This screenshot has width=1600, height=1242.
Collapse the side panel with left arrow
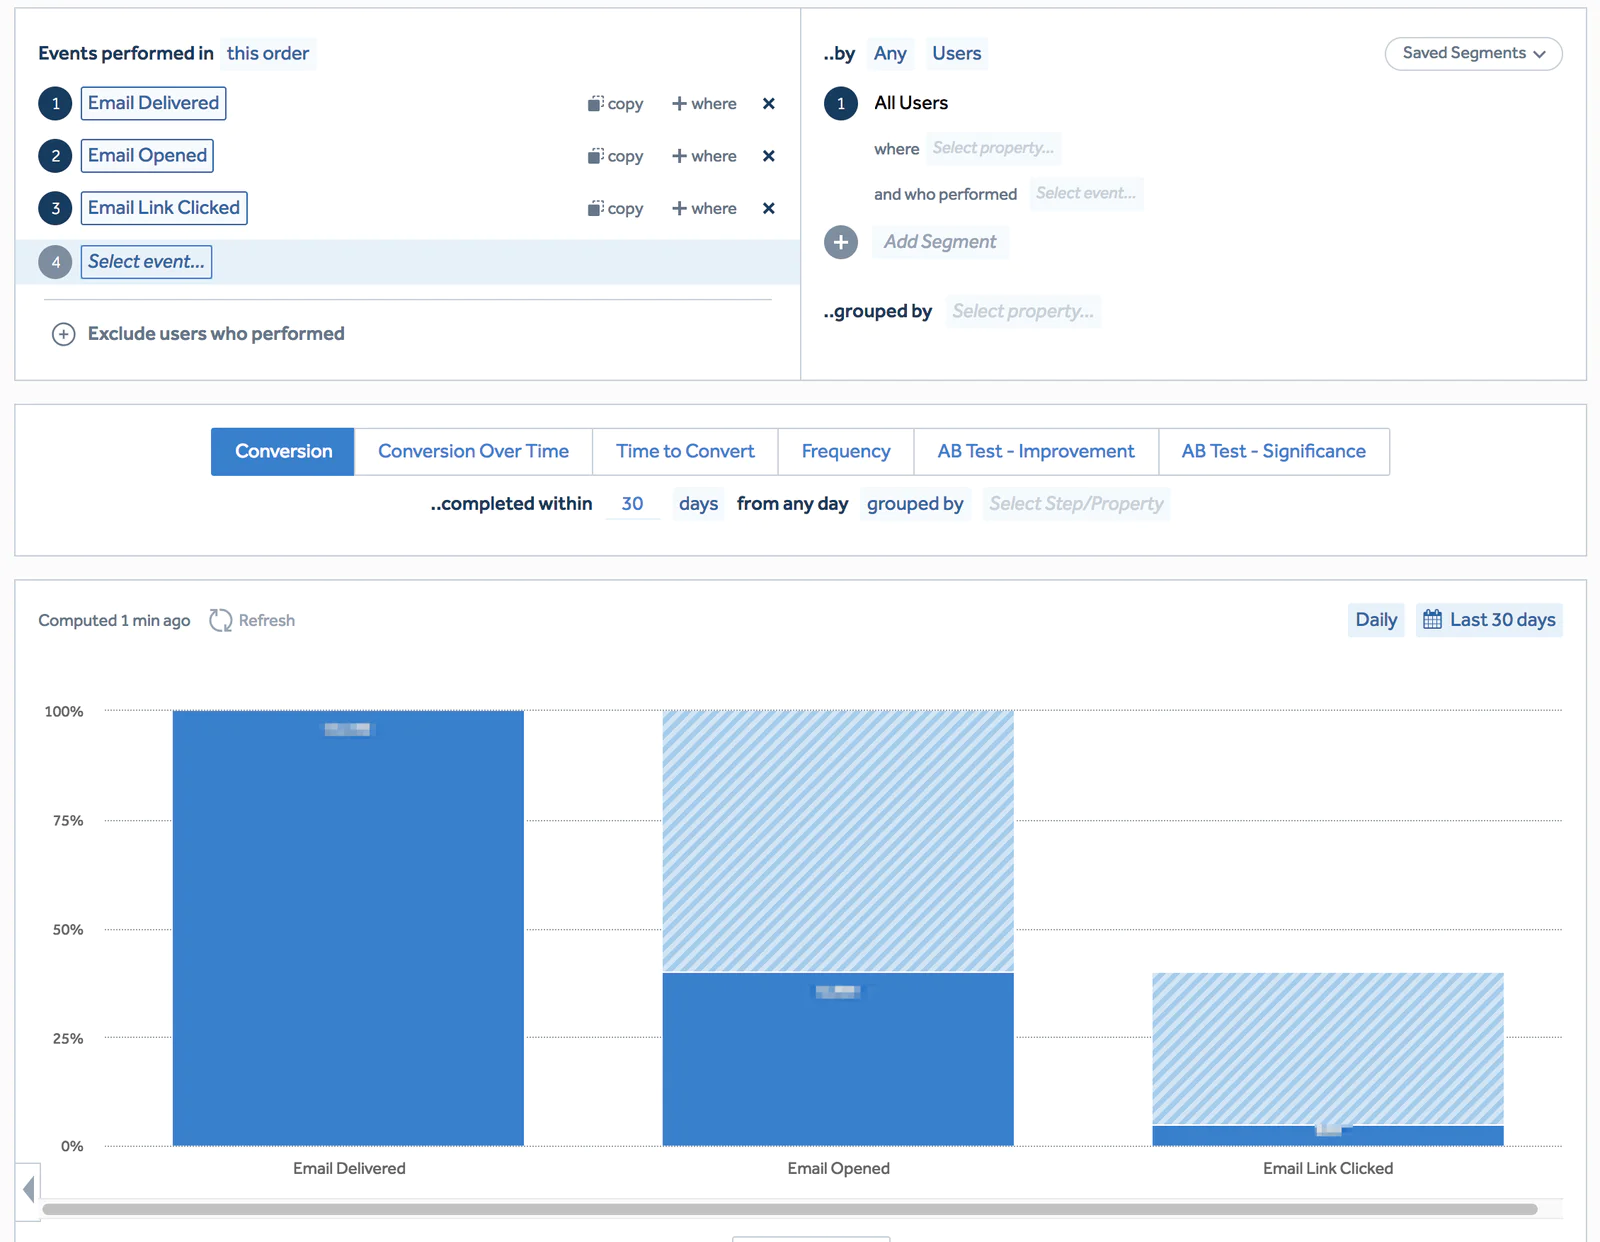pyautogui.click(x=28, y=1188)
